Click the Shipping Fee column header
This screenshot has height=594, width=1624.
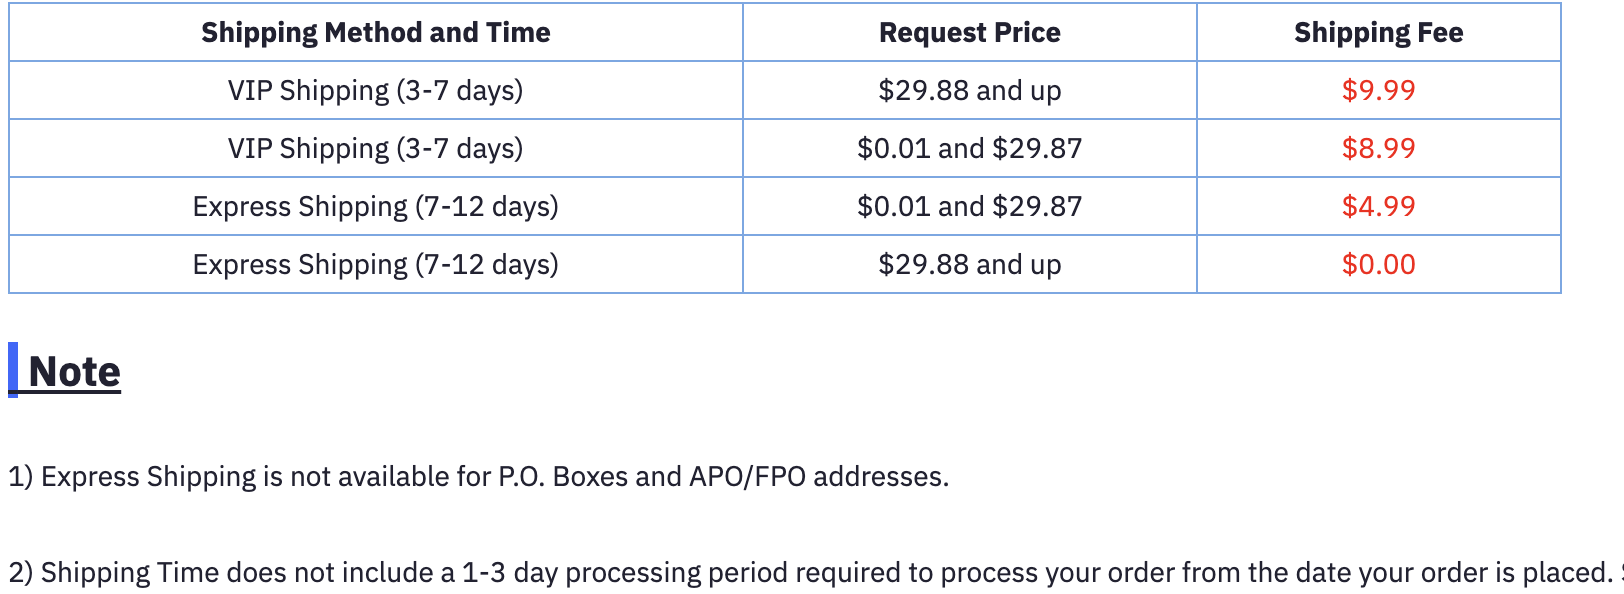pos(1378,33)
